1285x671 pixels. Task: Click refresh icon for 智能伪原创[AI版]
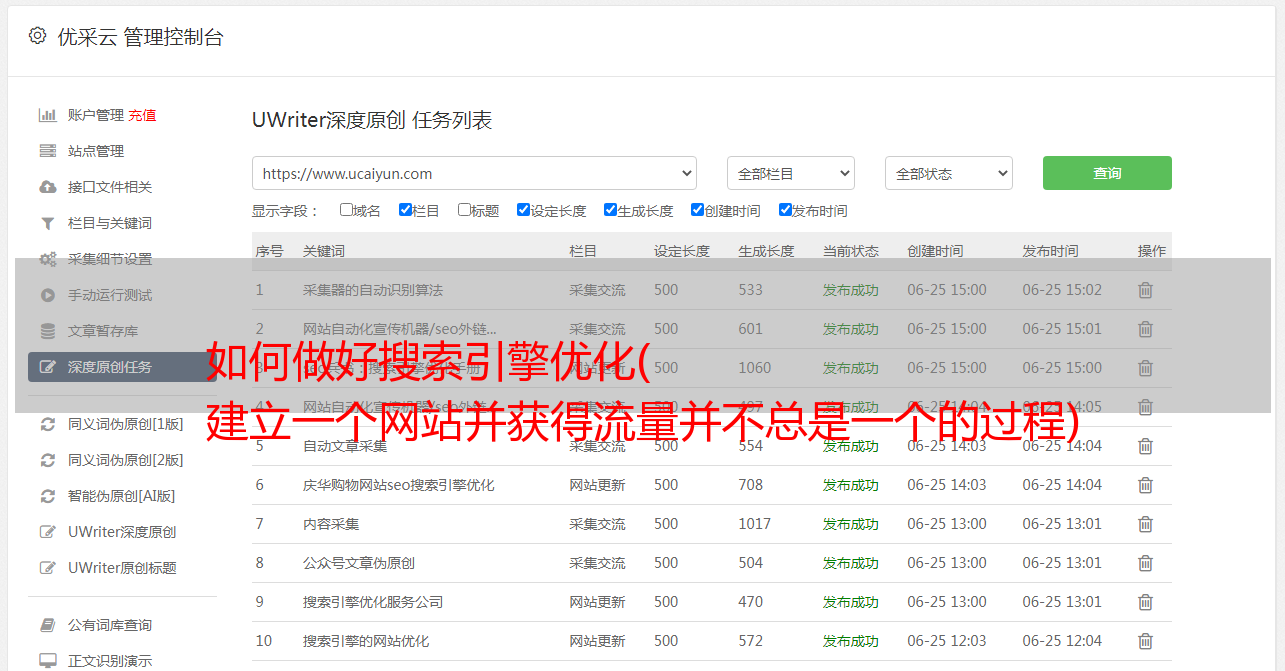tap(47, 496)
